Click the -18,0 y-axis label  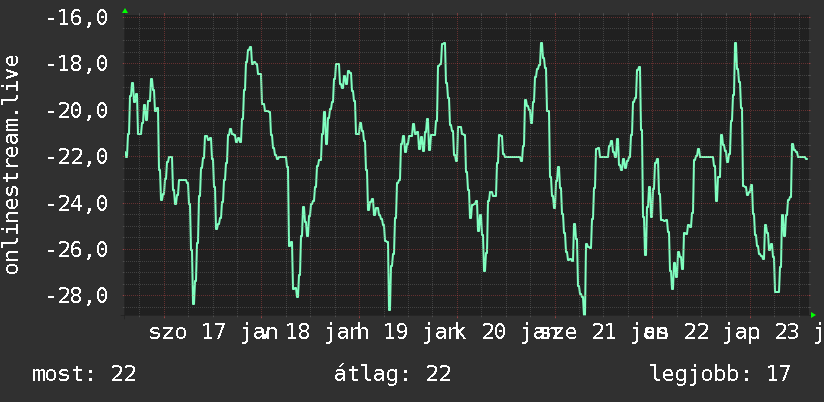(77, 65)
